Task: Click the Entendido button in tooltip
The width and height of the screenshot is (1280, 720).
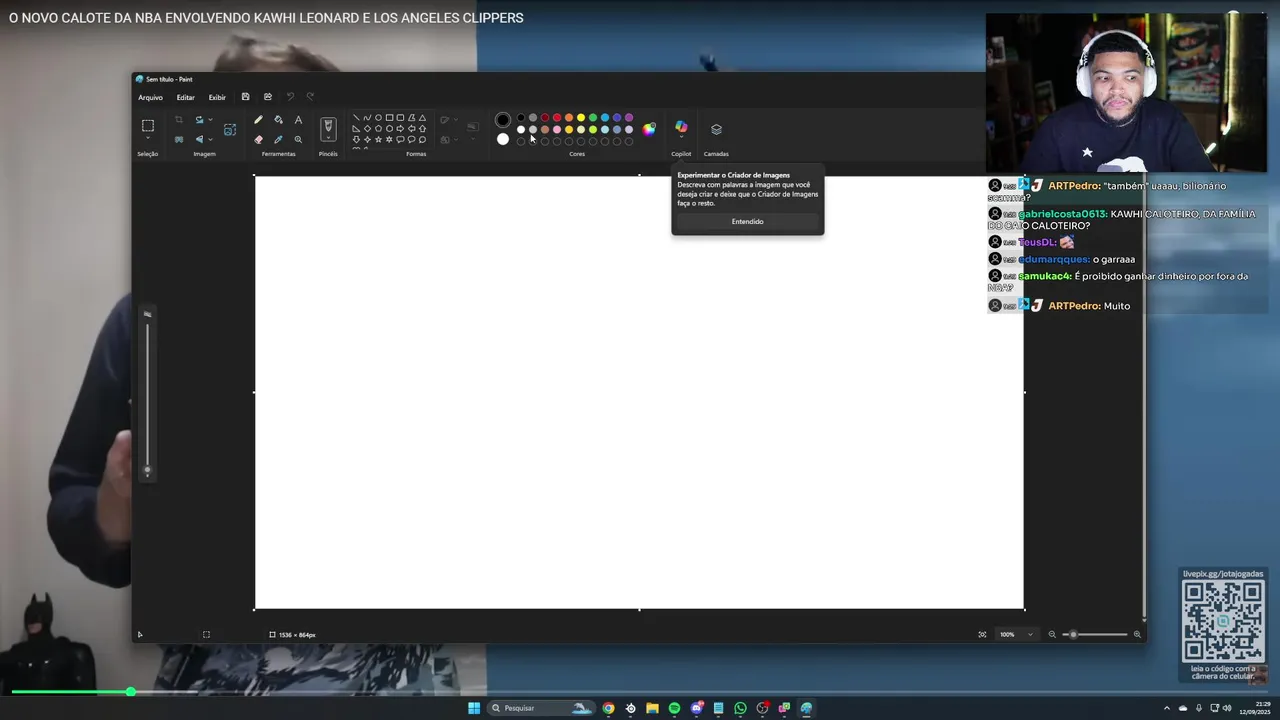Action: (x=747, y=221)
